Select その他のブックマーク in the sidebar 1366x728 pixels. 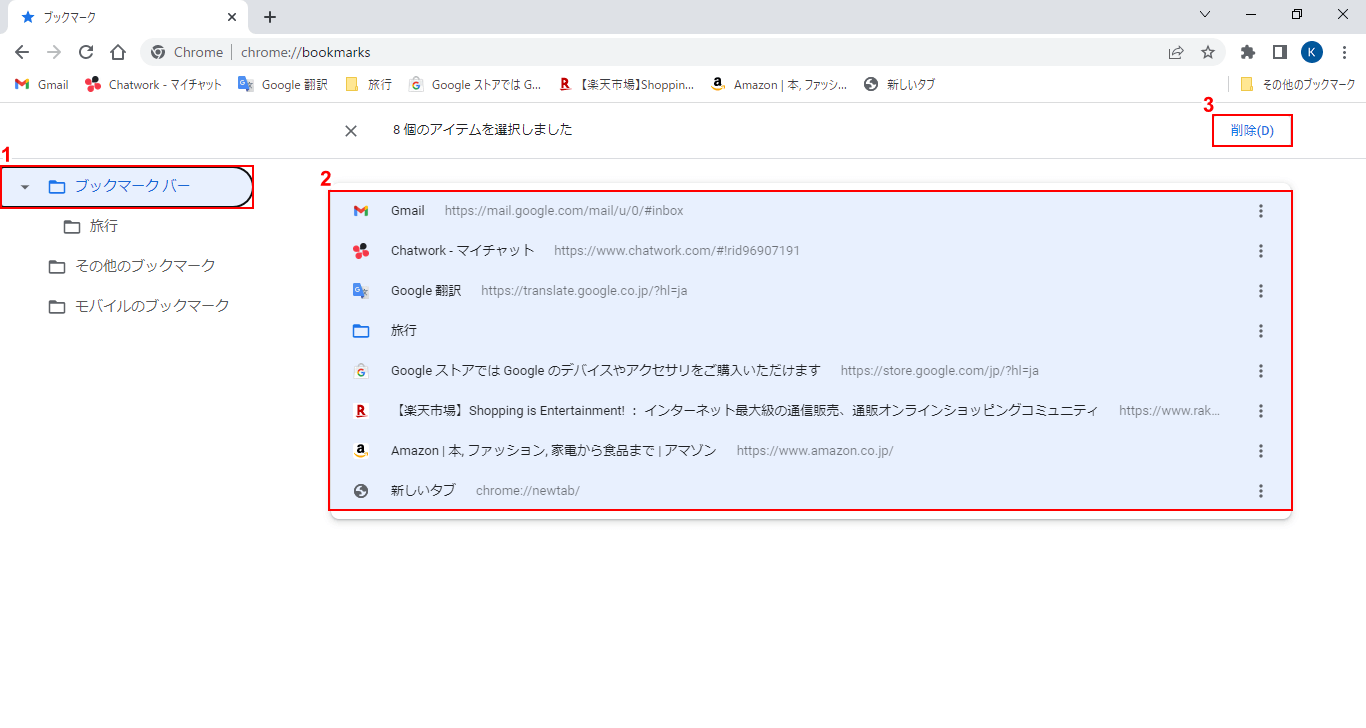click(145, 266)
